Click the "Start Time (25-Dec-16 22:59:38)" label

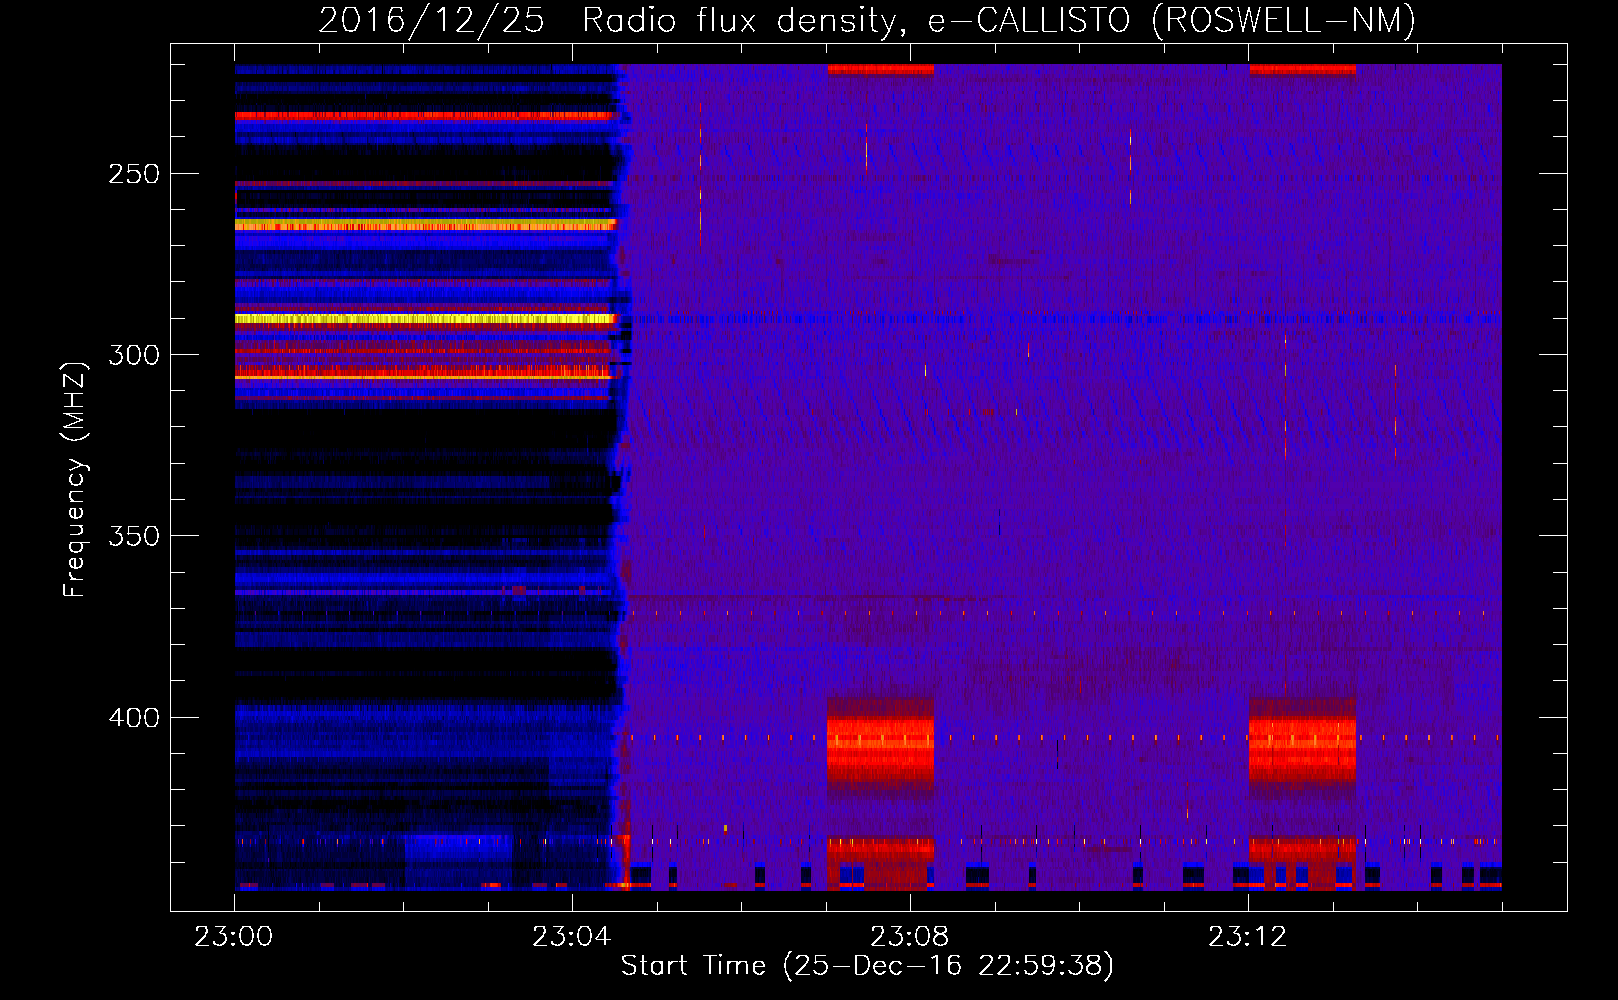pos(867,966)
